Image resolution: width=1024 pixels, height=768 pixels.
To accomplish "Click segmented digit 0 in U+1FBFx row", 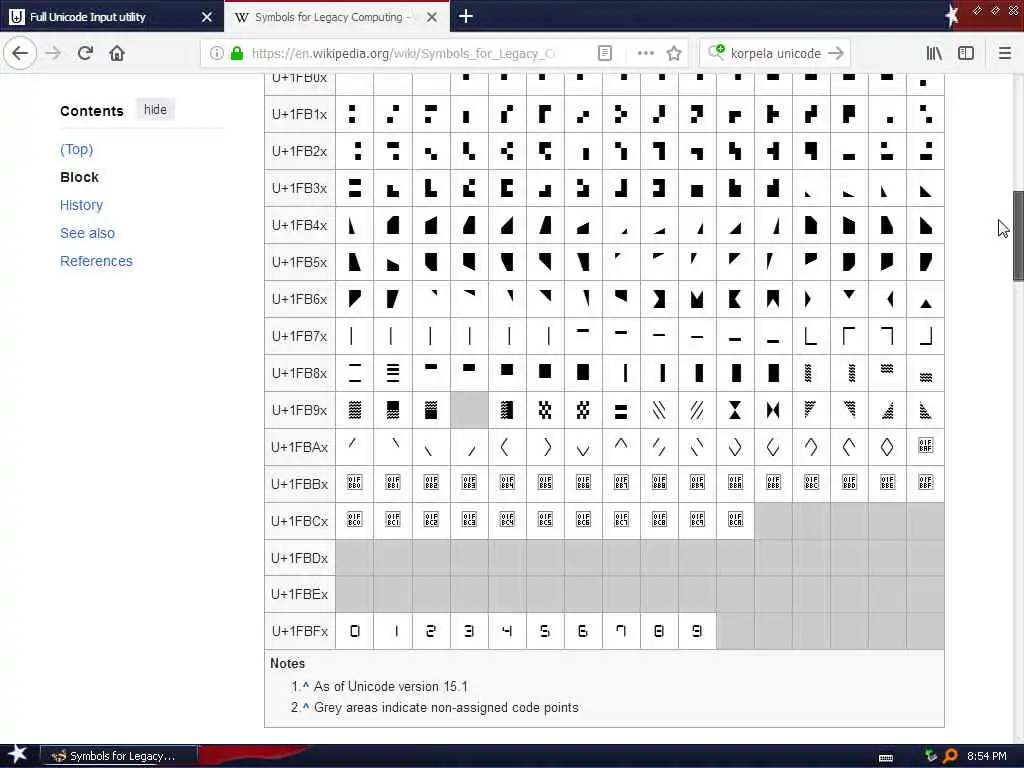I will coord(355,631).
